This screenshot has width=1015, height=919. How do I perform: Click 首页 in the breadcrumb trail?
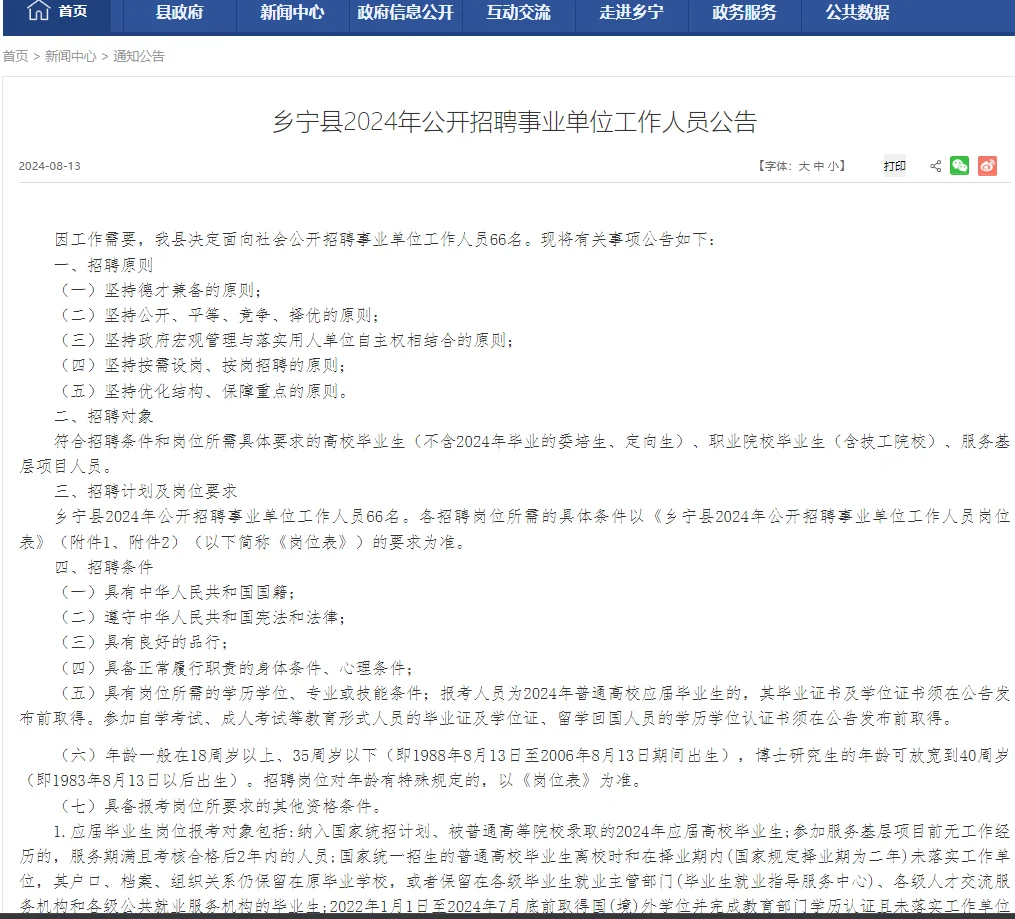14,57
